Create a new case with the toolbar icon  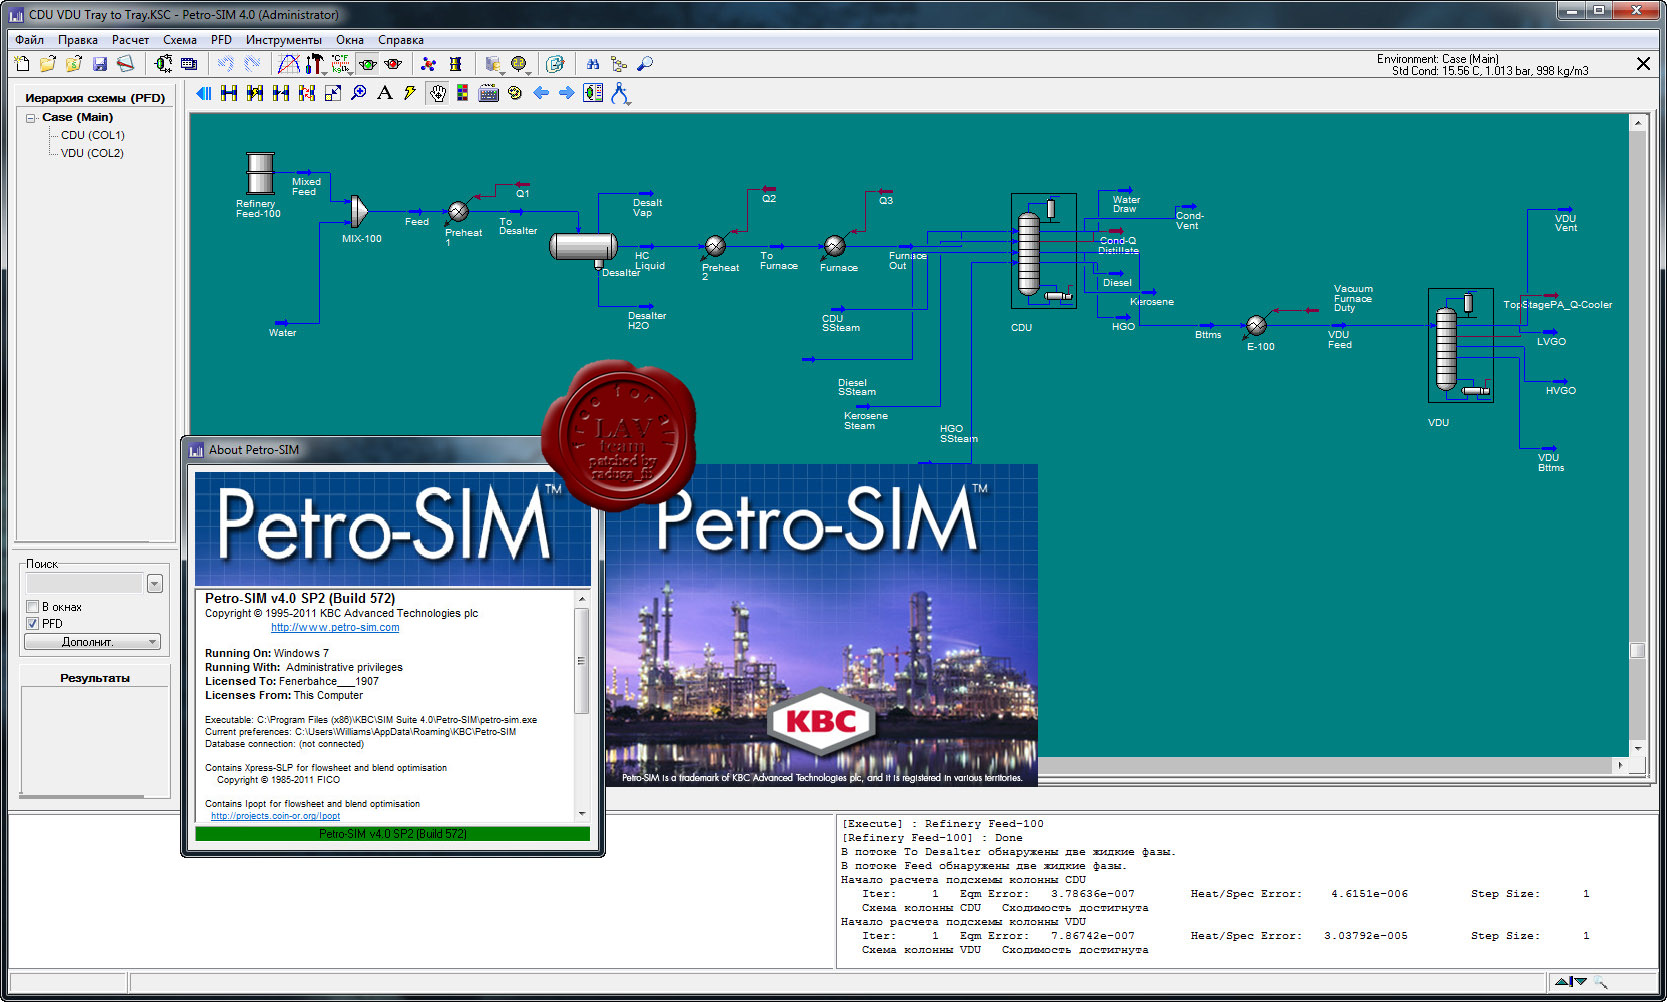(22, 64)
